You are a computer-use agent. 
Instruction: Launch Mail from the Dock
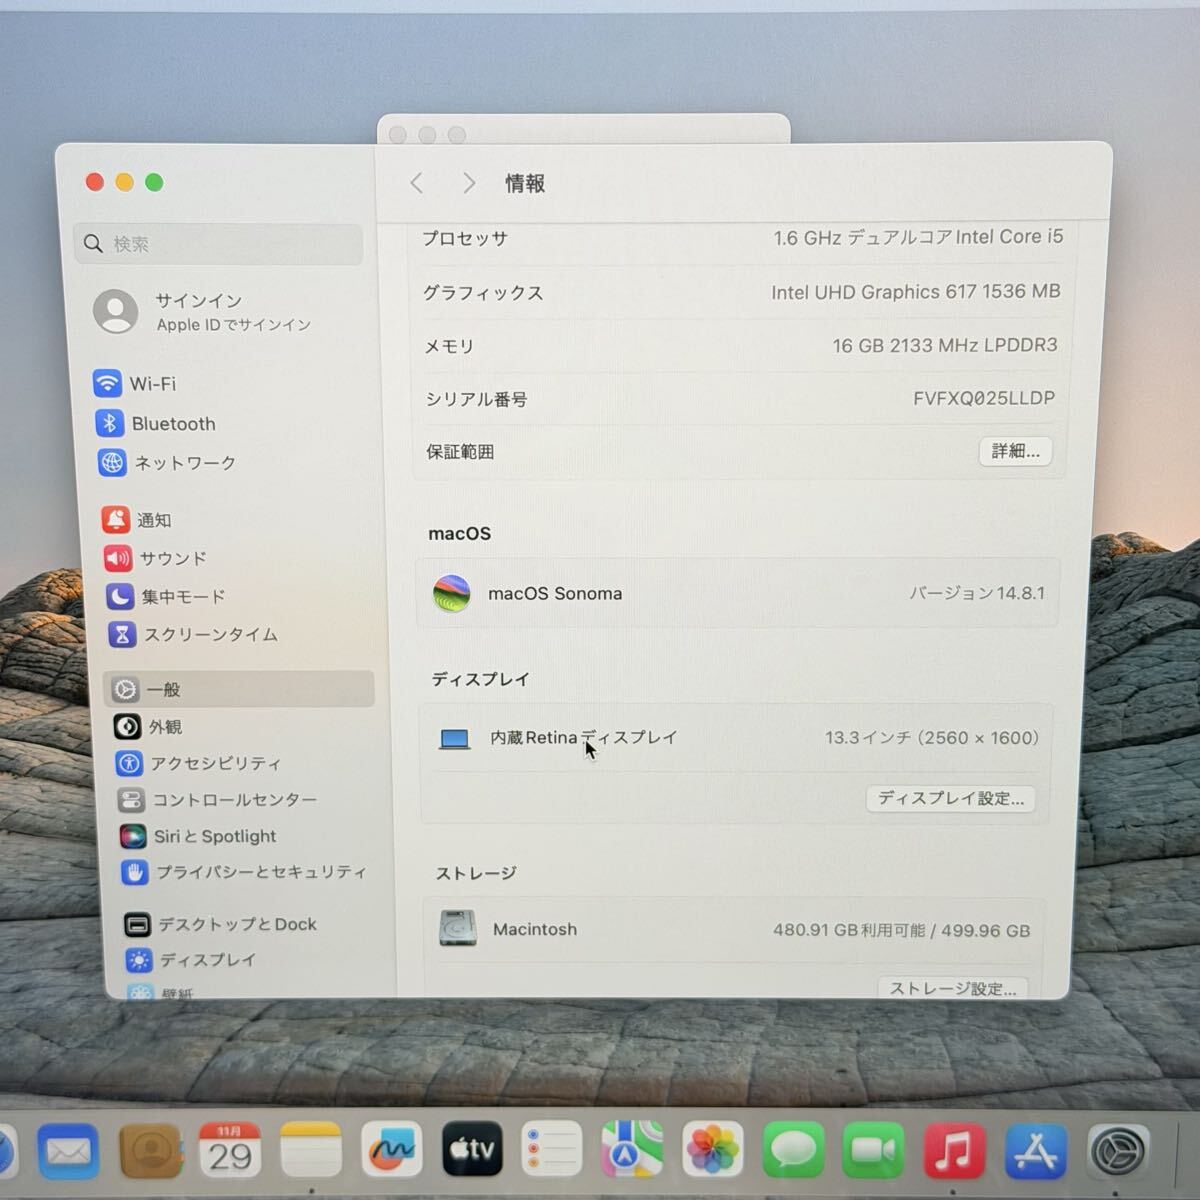click(68, 1152)
